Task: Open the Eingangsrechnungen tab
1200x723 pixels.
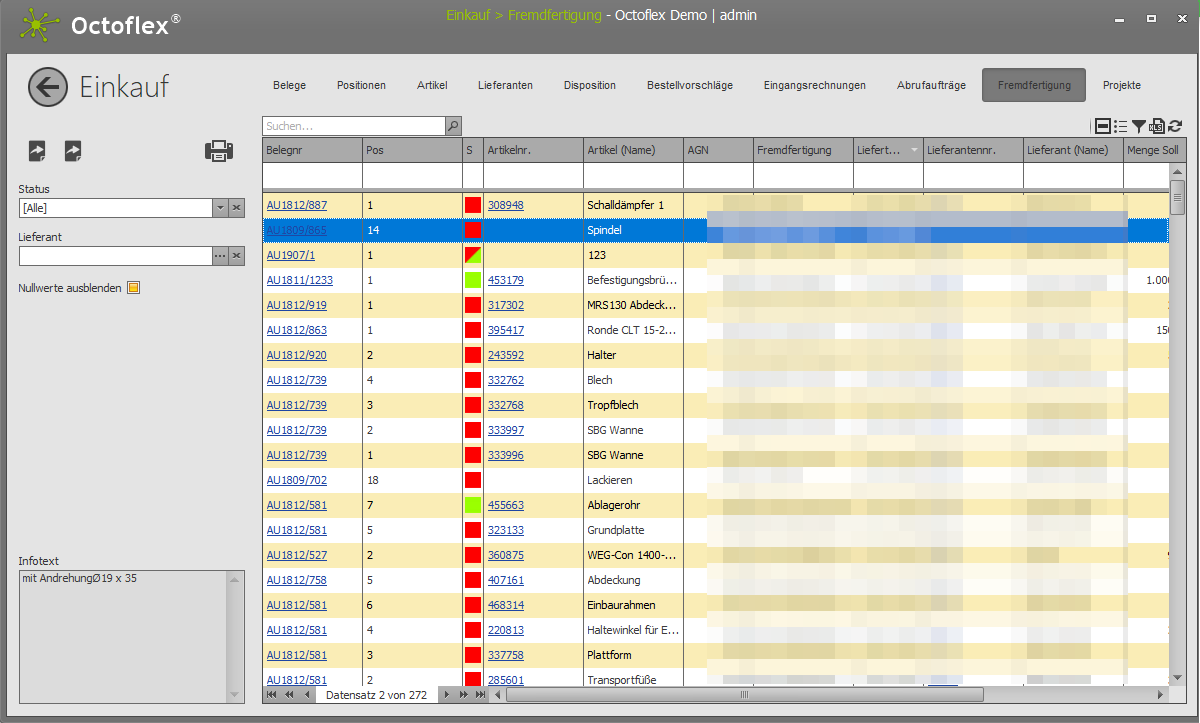Action: point(814,86)
